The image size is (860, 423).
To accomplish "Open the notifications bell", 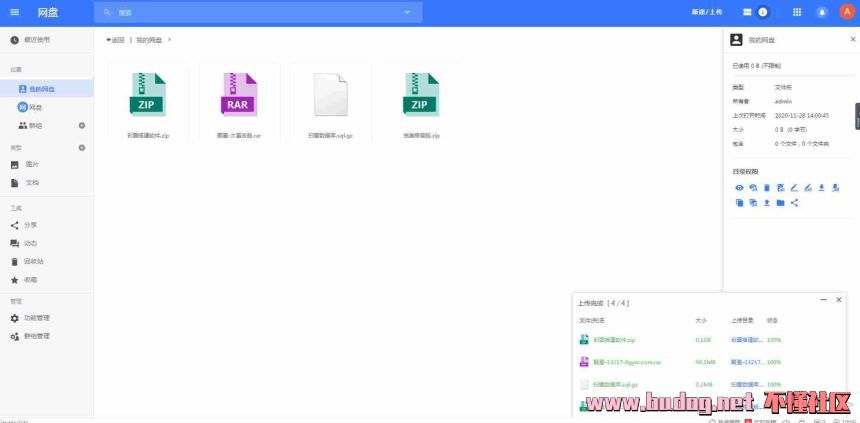I will [822, 12].
